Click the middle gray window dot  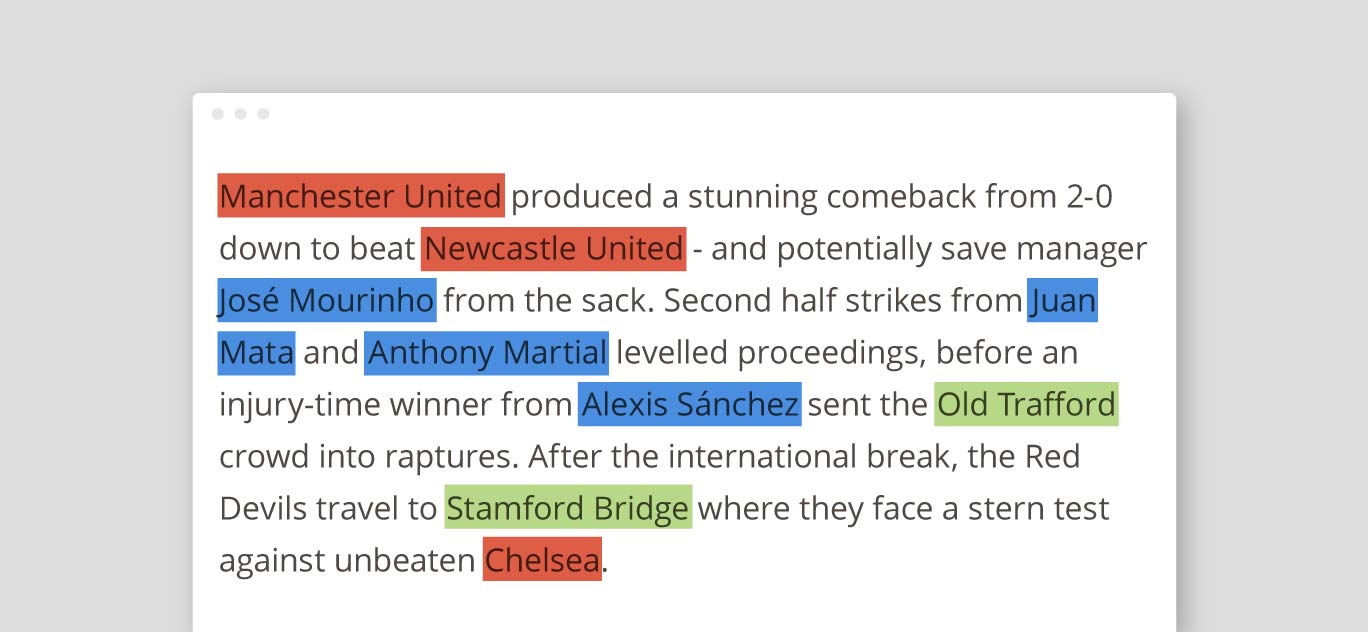[241, 114]
